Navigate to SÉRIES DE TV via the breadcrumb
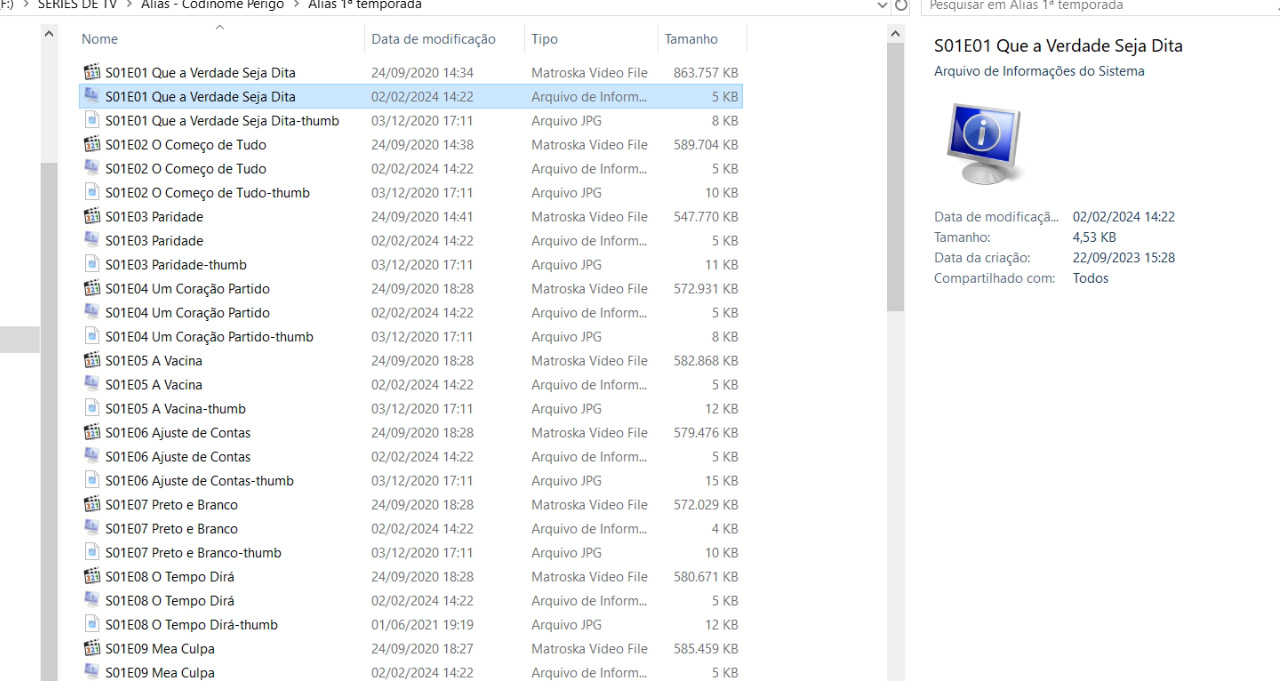The height and width of the screenshot is (681, 1280). 77,4
